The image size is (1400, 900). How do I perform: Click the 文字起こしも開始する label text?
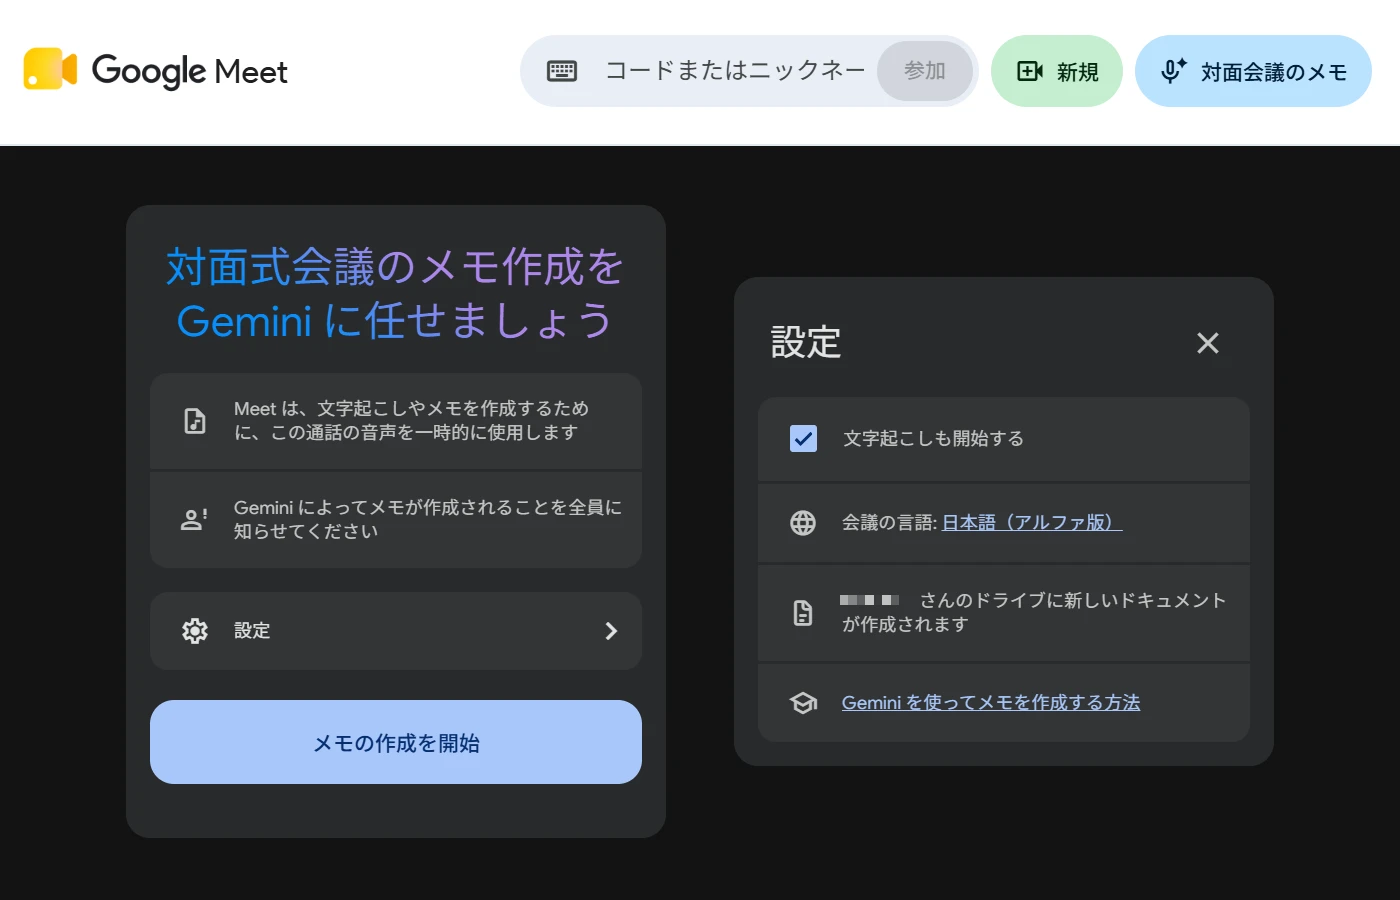coord(933,439)
